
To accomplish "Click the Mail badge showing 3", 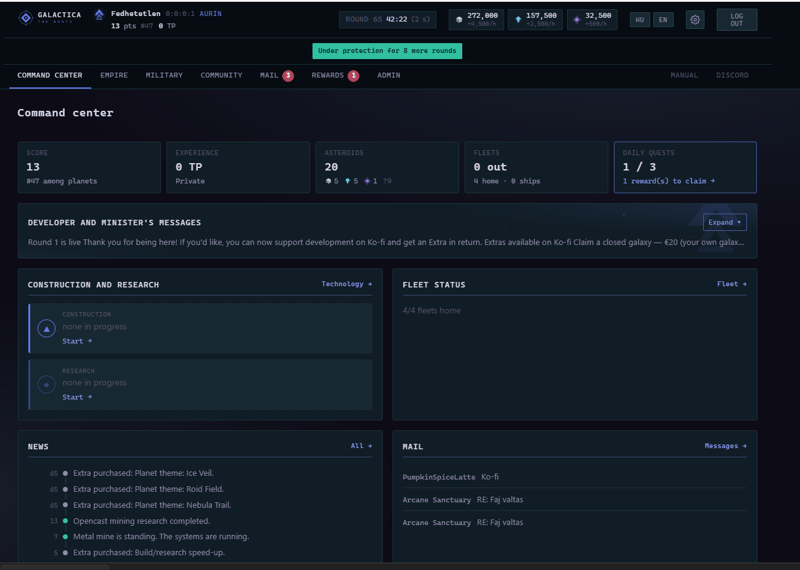I will 288,76.
